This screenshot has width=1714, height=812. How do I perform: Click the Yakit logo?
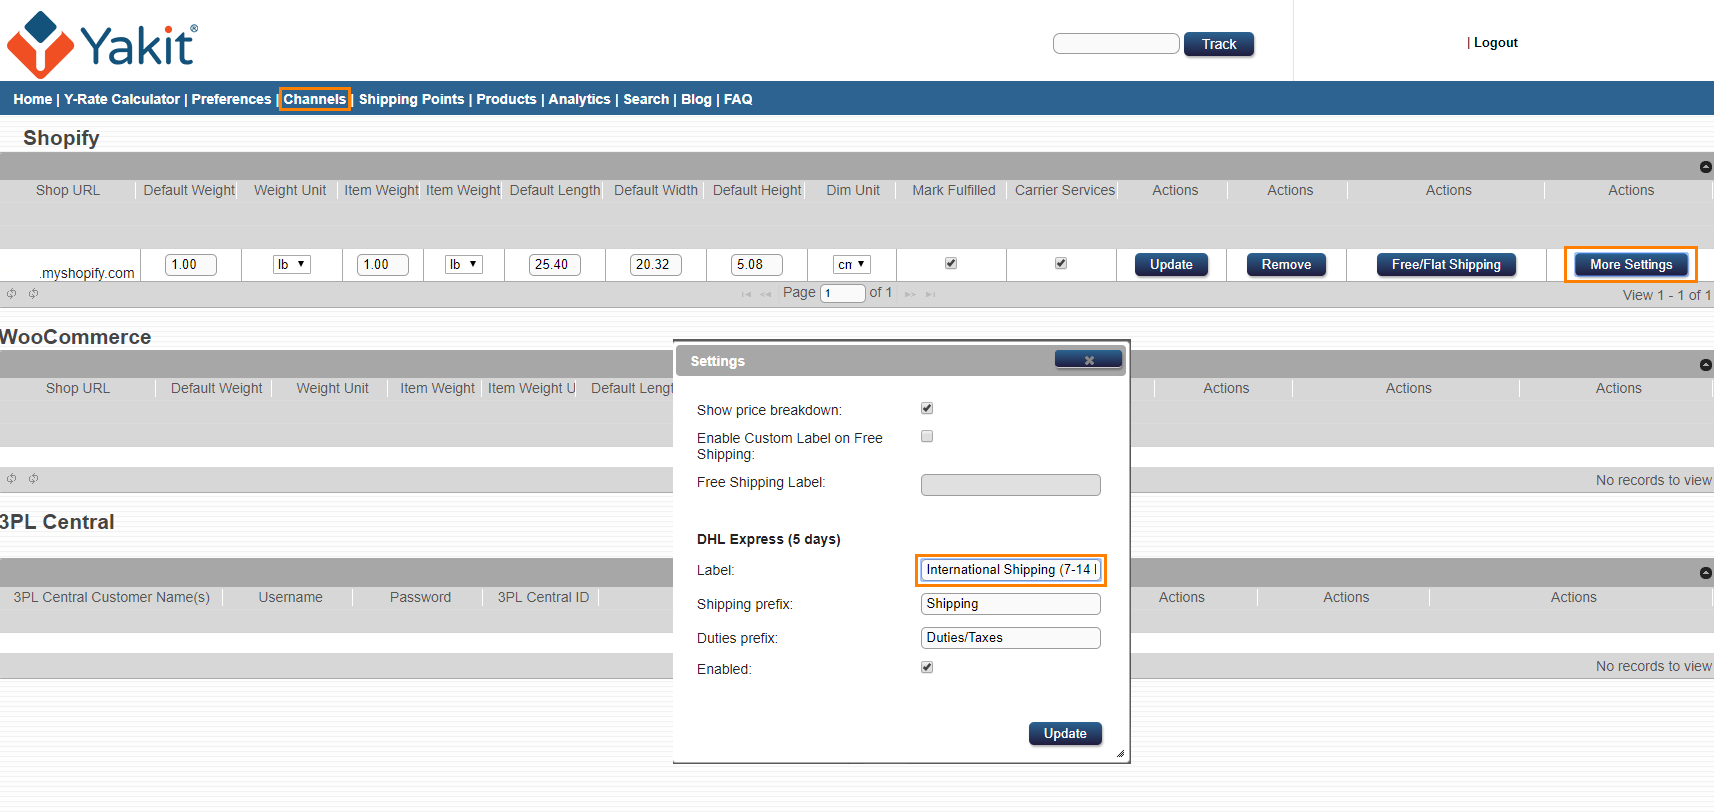coord(102,44)
